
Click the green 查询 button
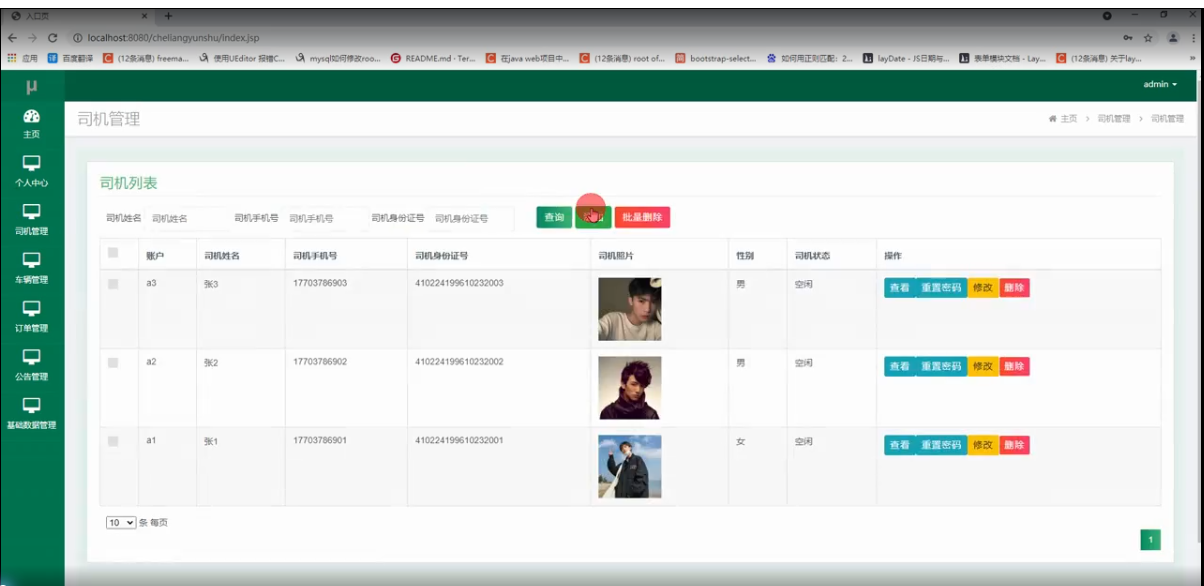(554, 217)
